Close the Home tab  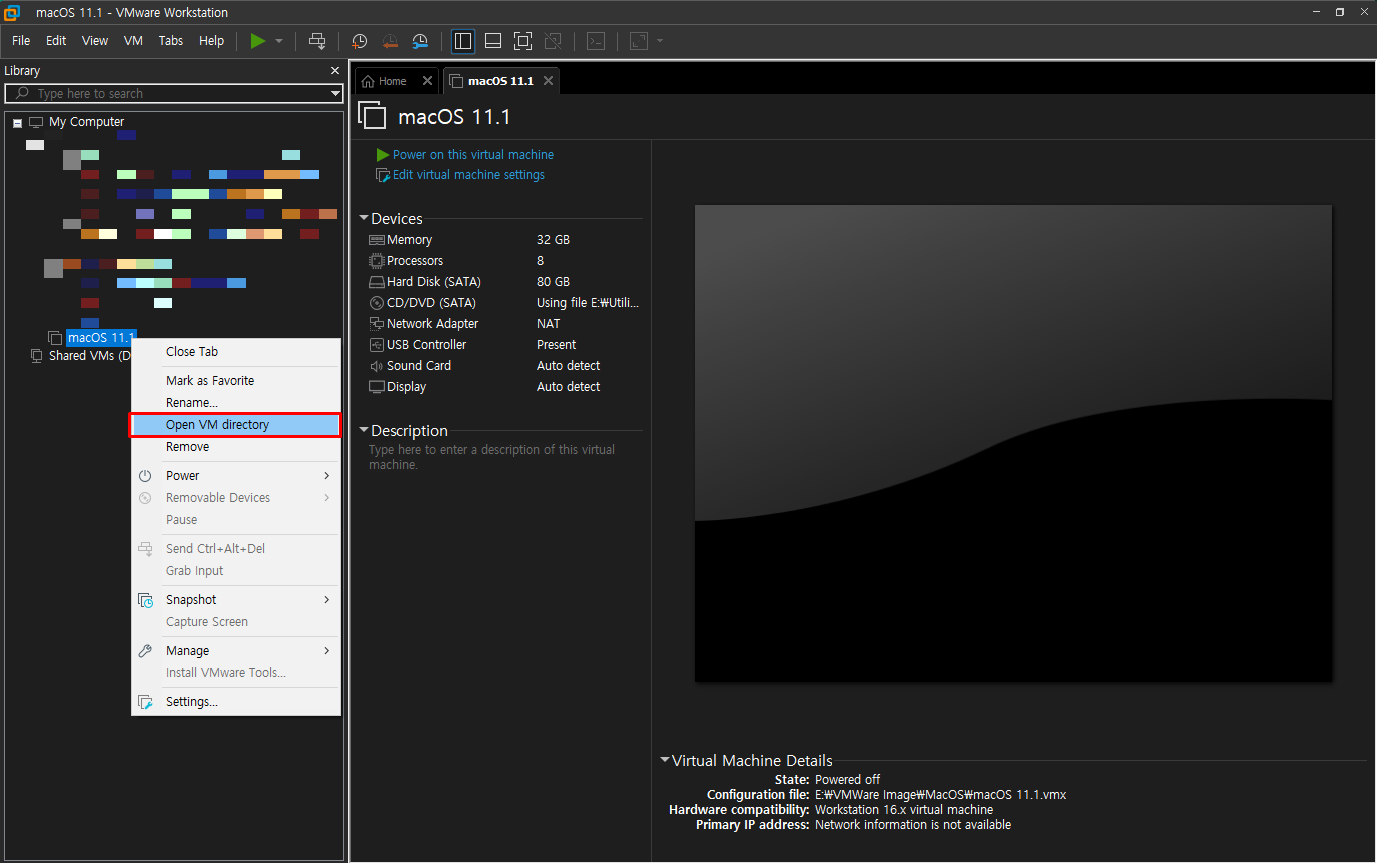[x=428, y=81]
